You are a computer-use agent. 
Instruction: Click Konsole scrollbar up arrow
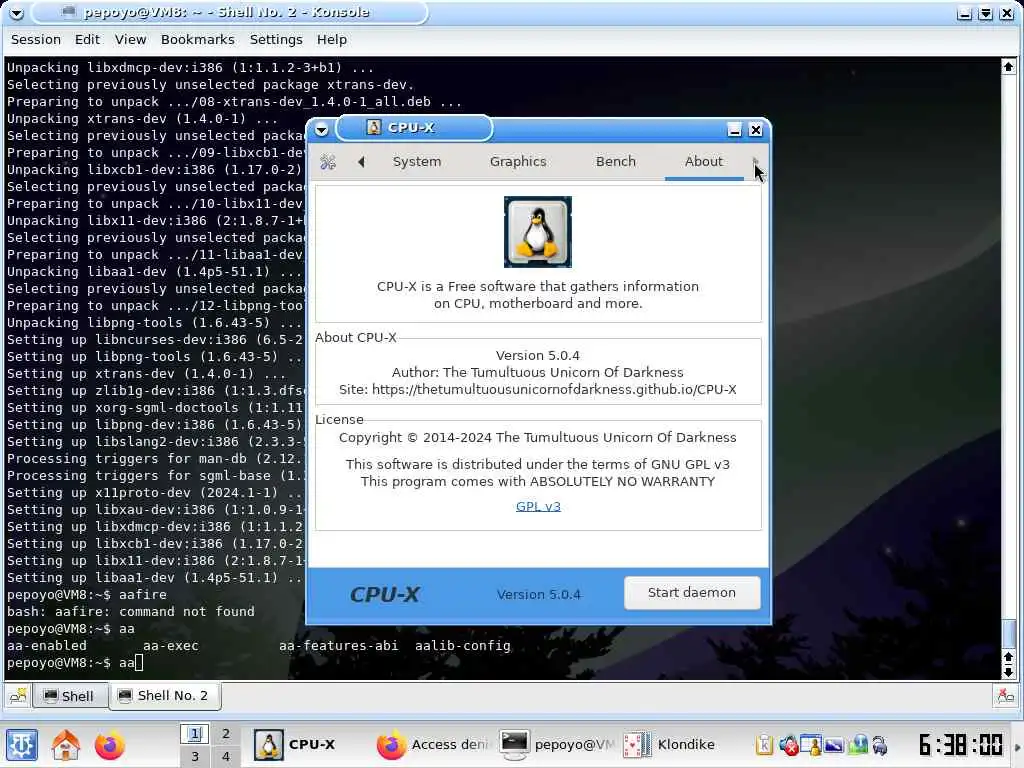tap(1008, 67)
